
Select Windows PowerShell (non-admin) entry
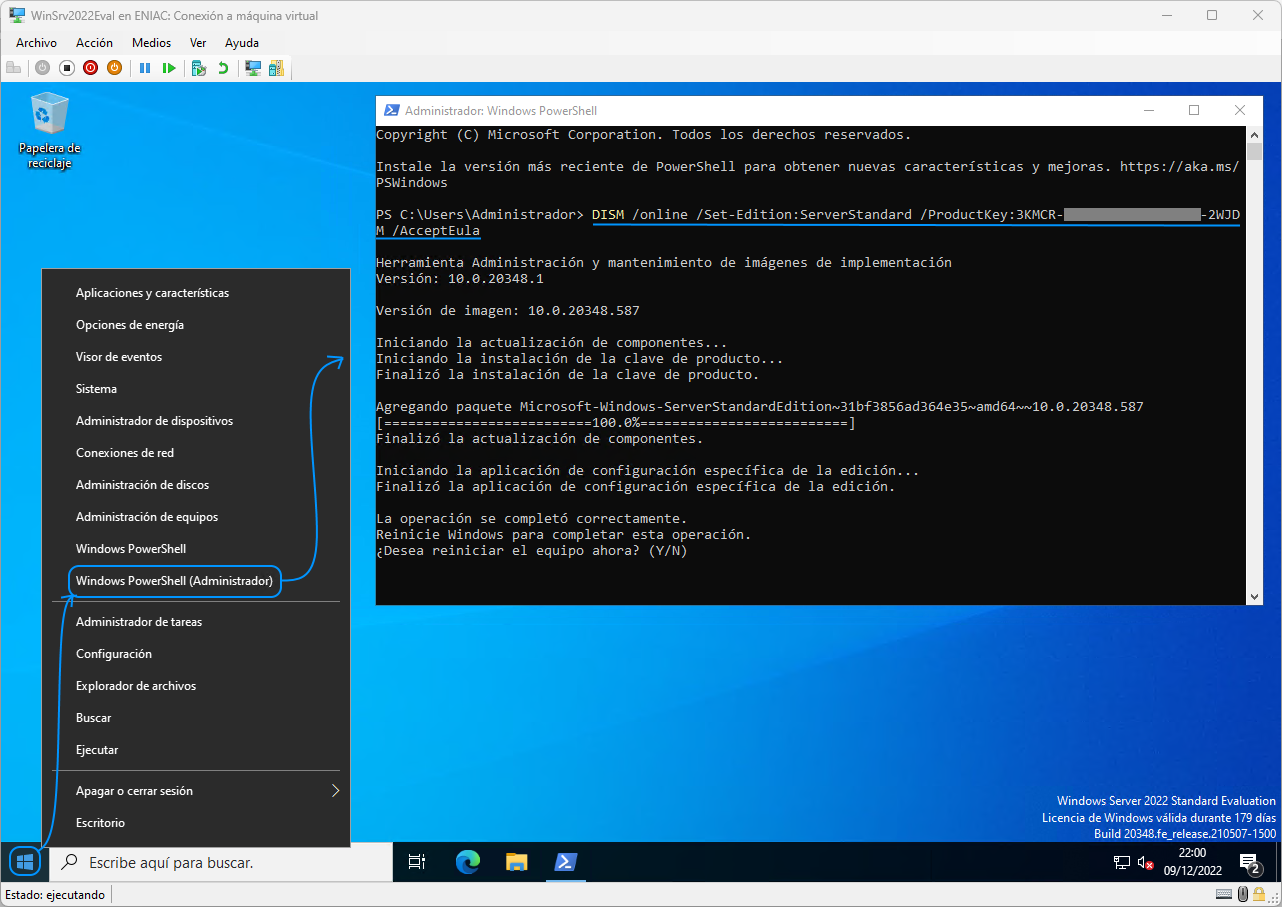click(x=196, y=549)
